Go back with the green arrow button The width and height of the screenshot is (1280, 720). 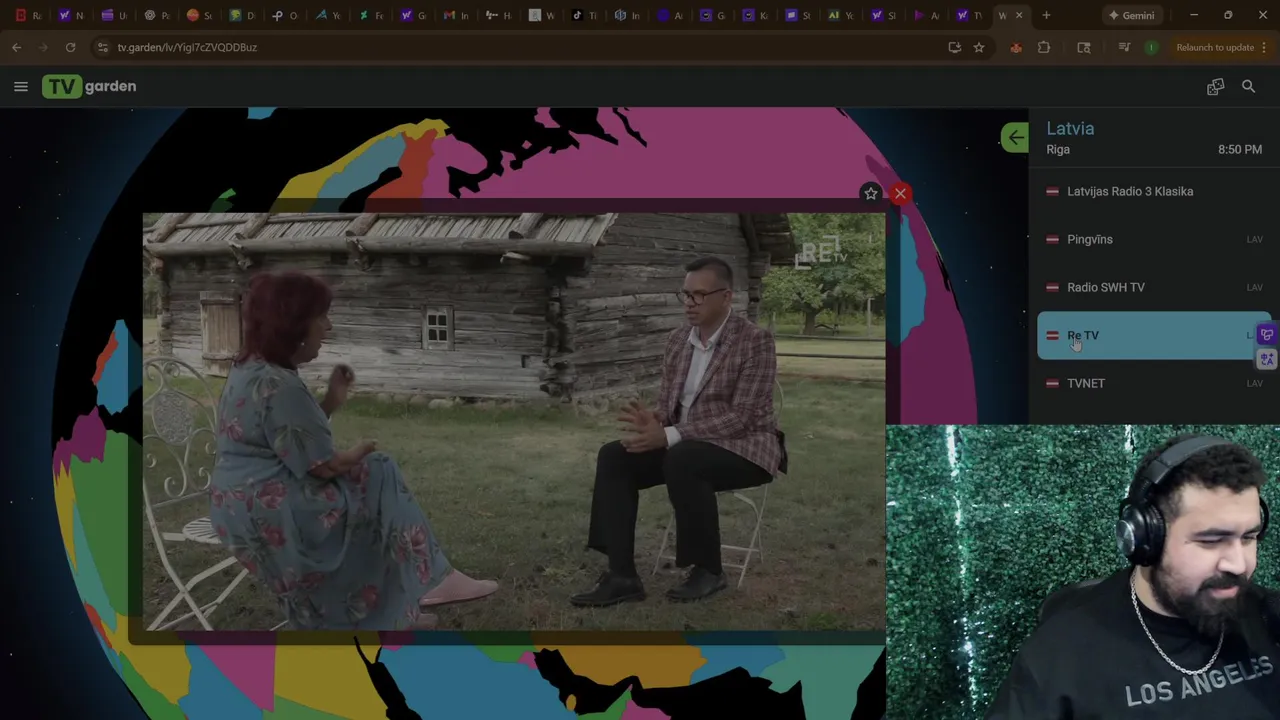click(x=1015, y=138)
